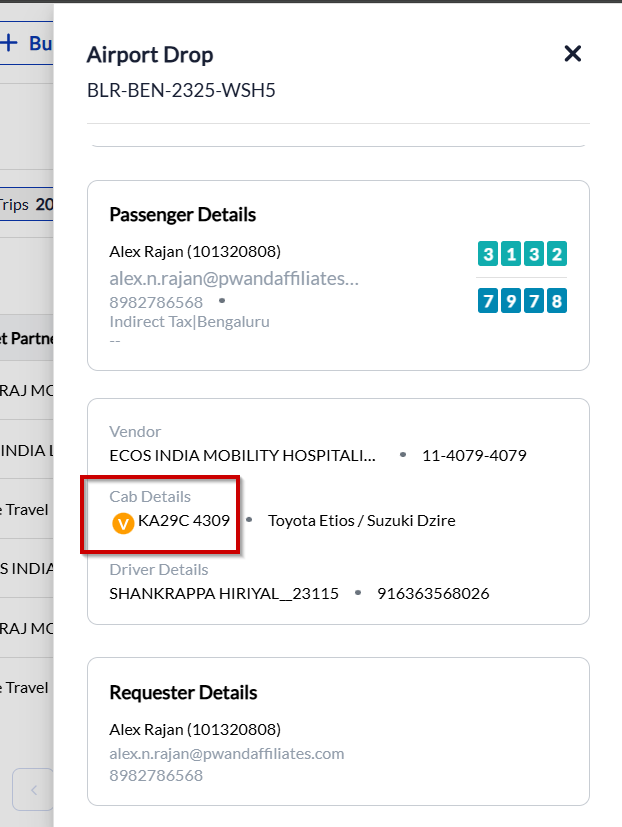The image size is (622, 827).
Task: Click vendor code 11-4079-4079
Action: point(474,456)
